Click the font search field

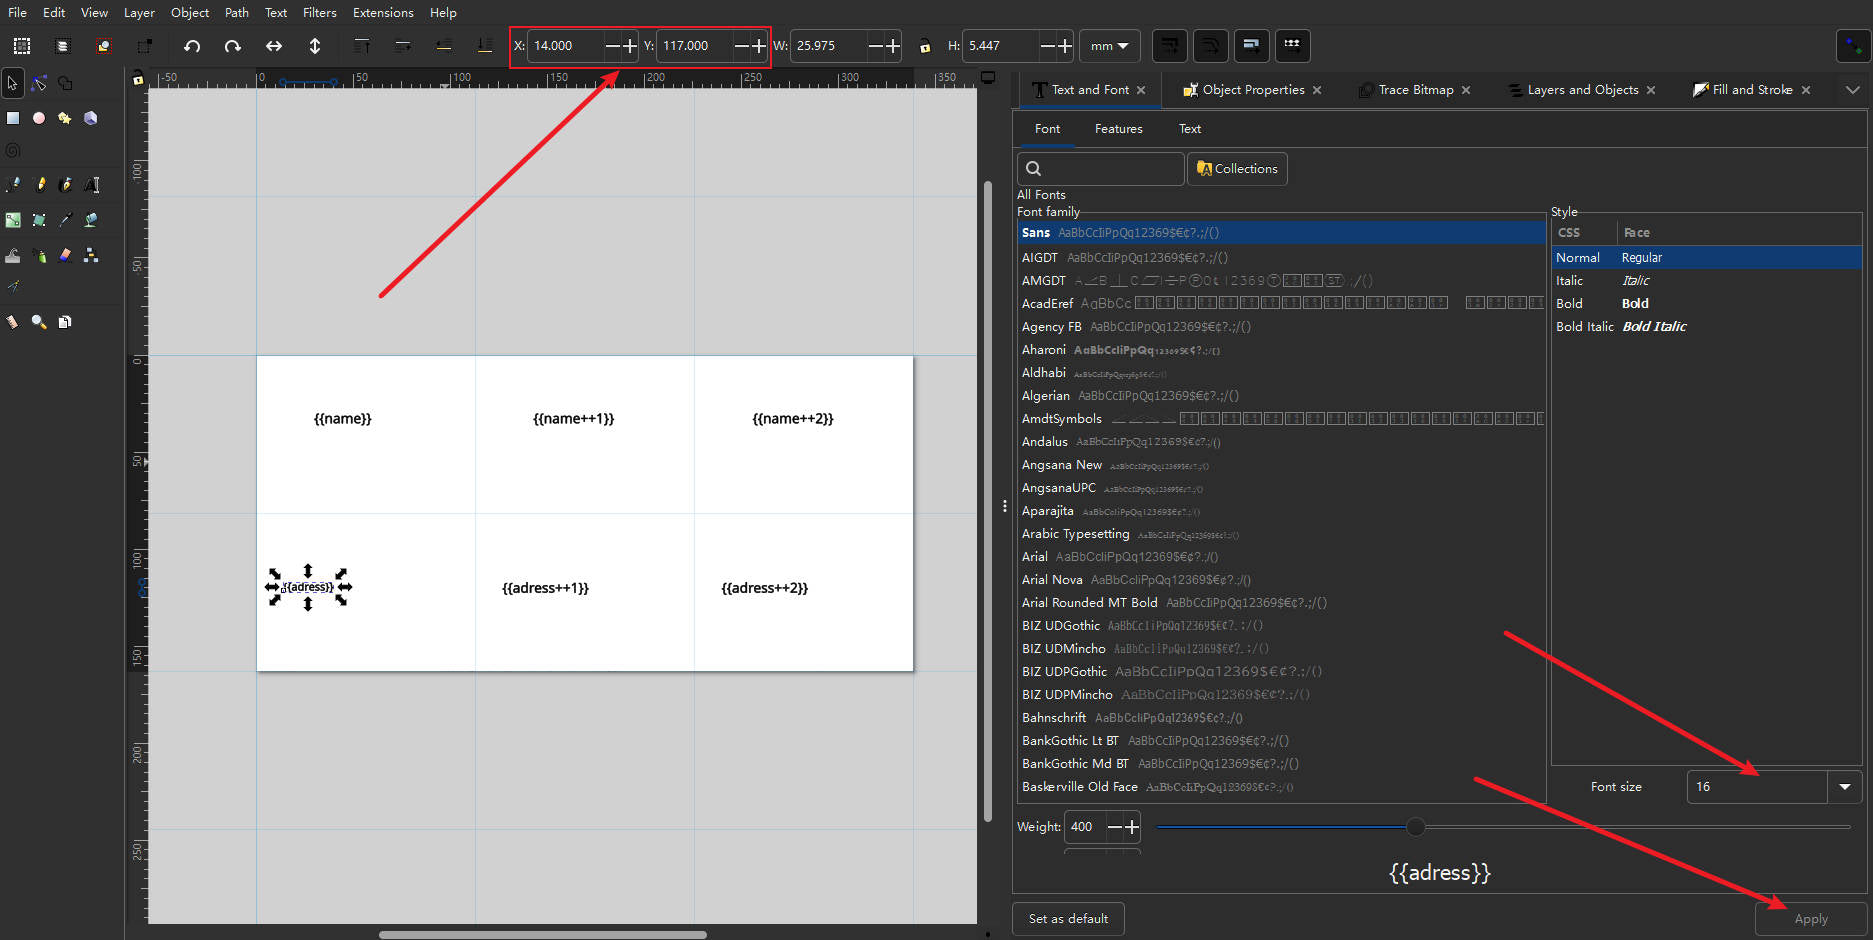[1101, 169]
